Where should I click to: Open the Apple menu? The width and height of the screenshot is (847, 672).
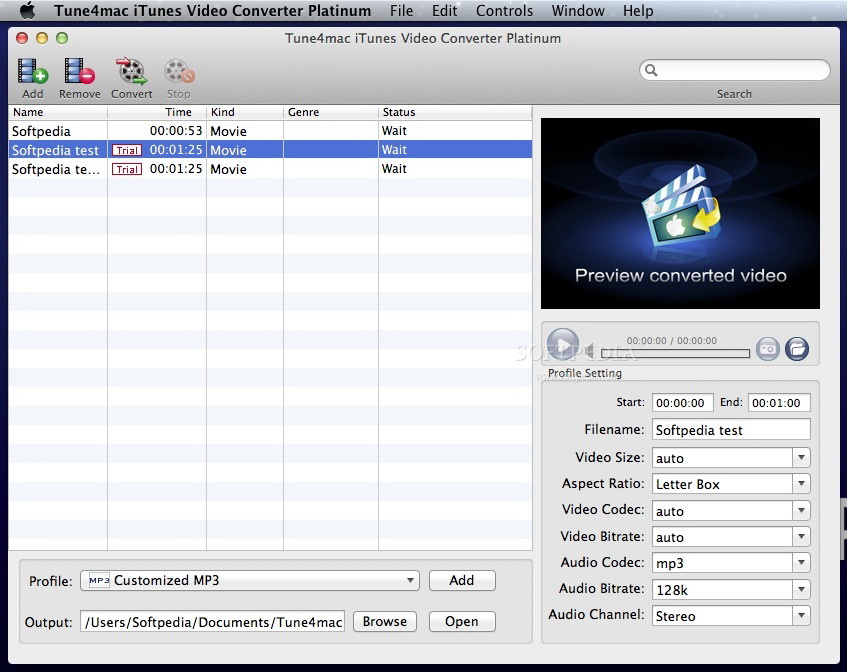coord(27,11)
